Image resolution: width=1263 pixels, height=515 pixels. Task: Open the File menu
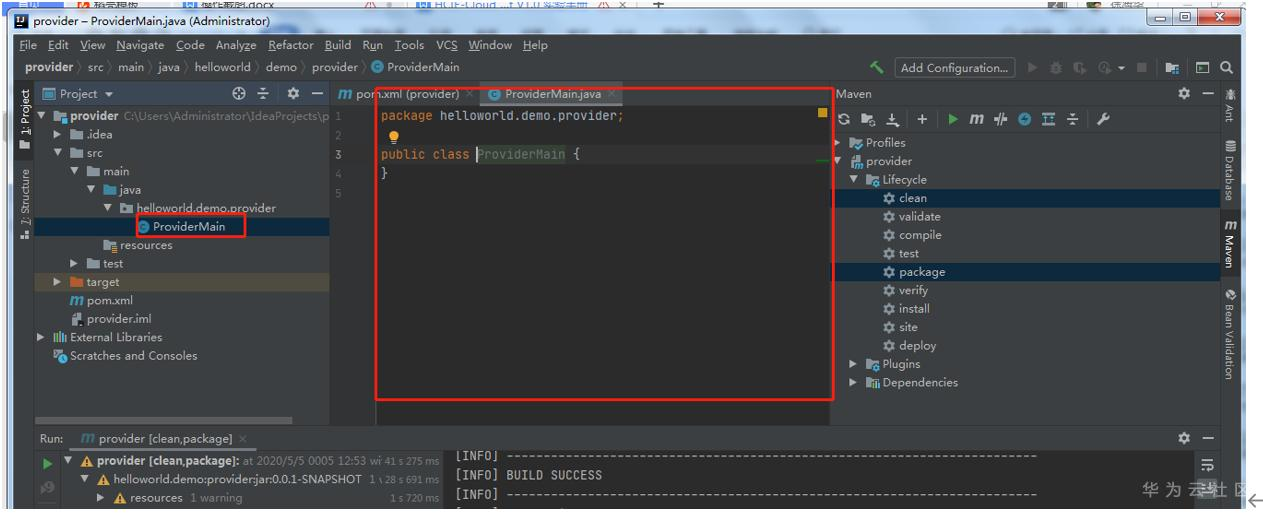[28, 45]
